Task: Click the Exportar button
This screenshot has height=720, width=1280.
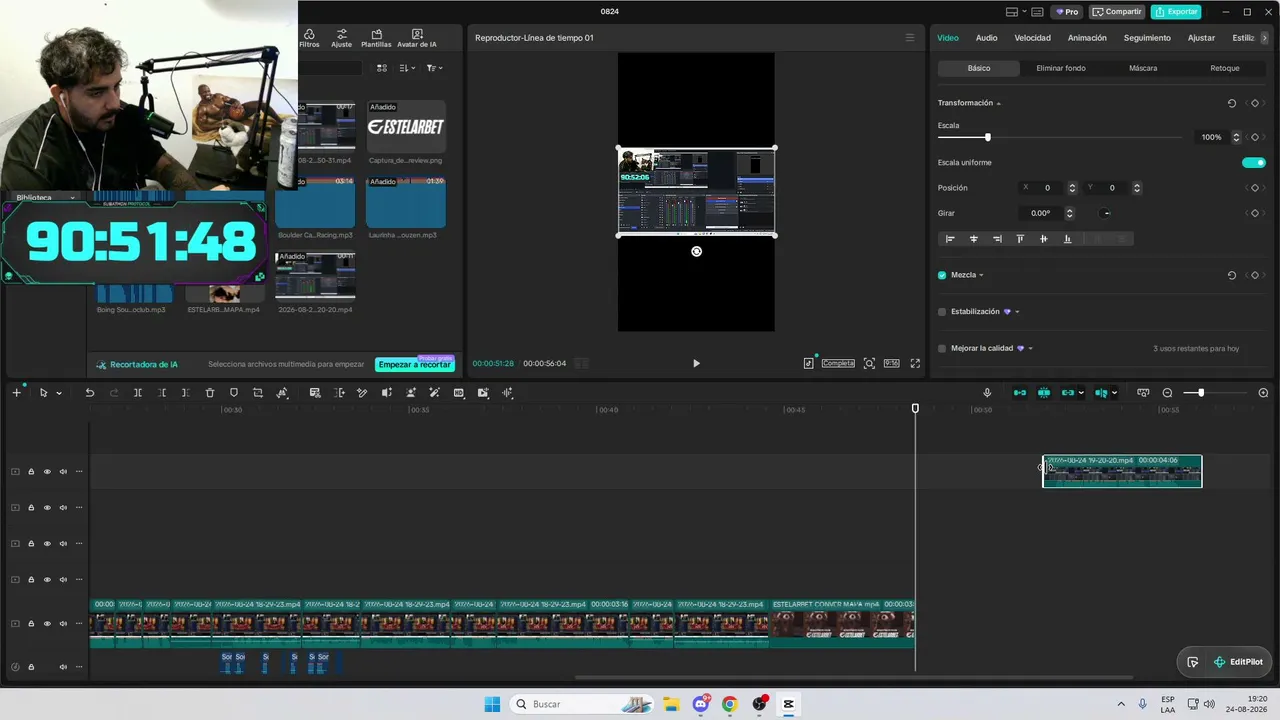Action: (1176, 12)
